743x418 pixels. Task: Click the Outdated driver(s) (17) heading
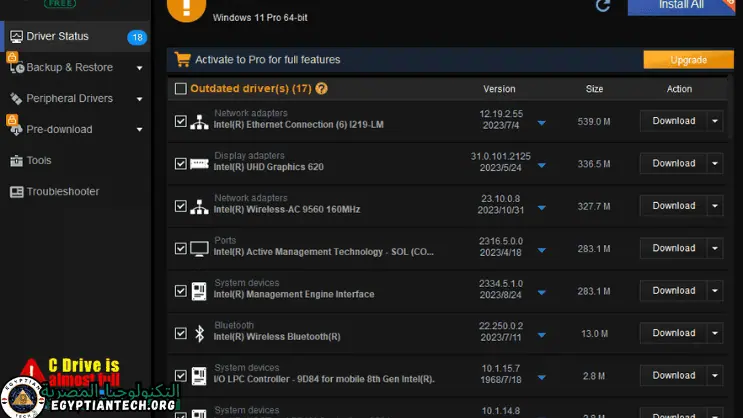[251, 89]
